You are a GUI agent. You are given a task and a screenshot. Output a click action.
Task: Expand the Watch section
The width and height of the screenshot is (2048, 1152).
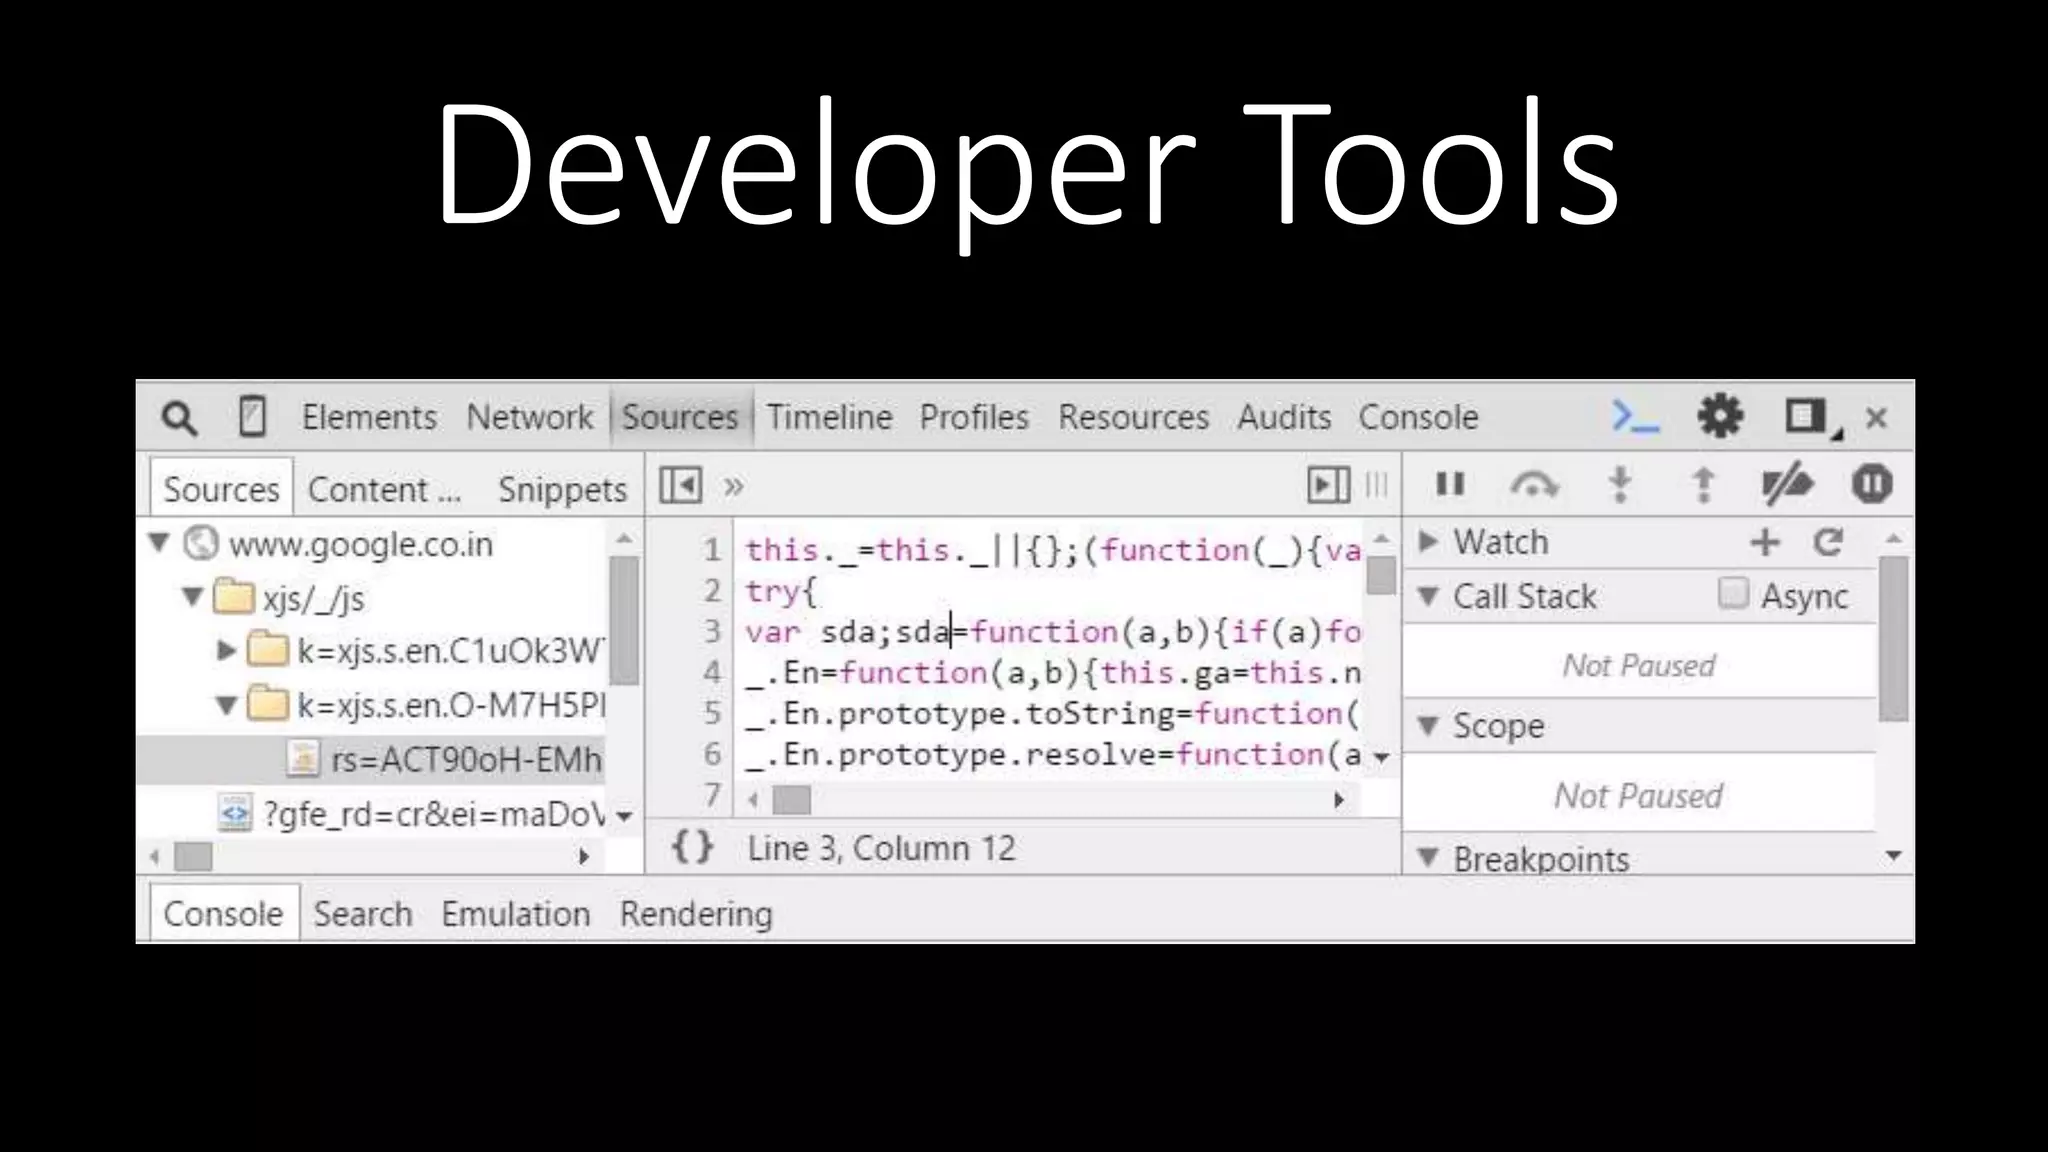(x=1428, y=542)
